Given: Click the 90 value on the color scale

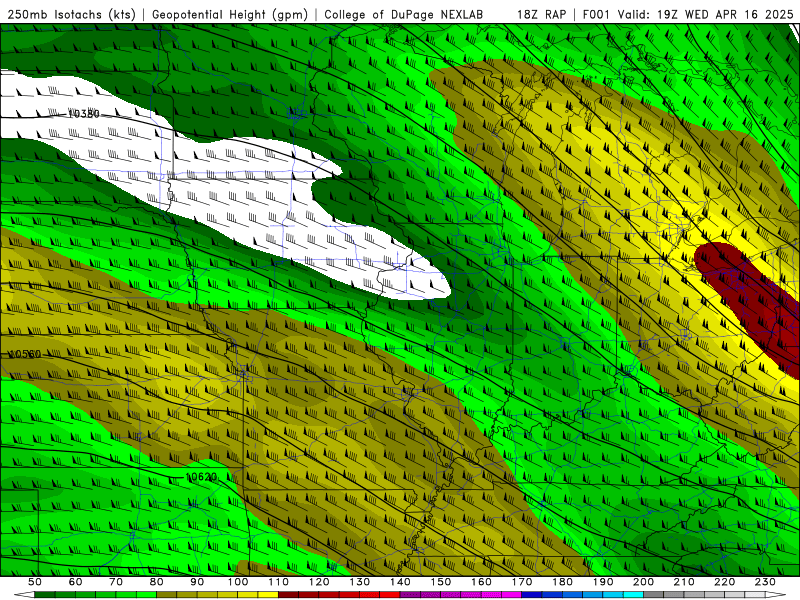Looking at the screenshot, I should tap(197, 582).
